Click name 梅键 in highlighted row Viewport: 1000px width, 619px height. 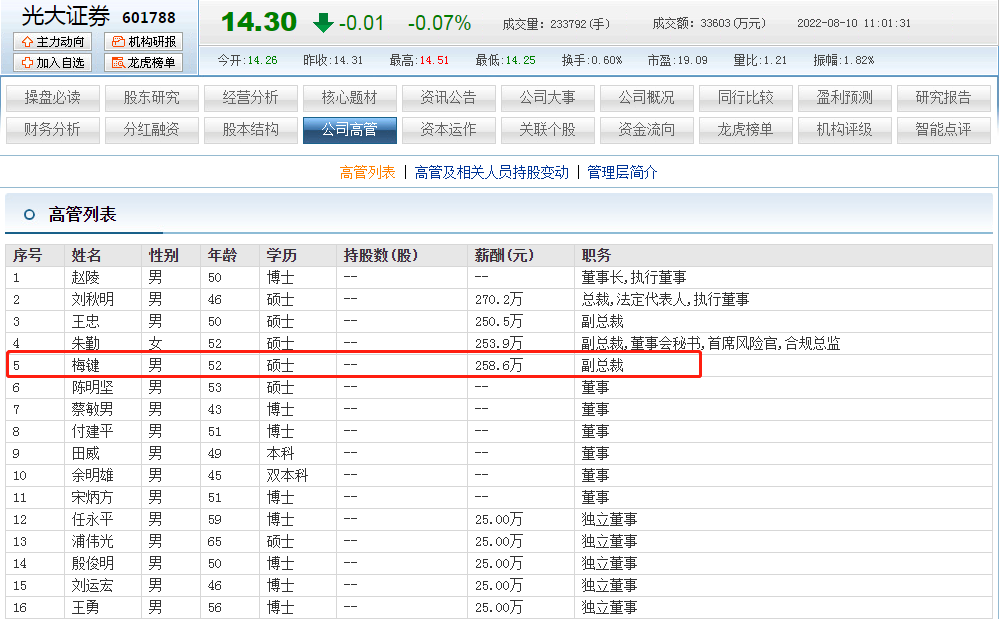point(85,366)
